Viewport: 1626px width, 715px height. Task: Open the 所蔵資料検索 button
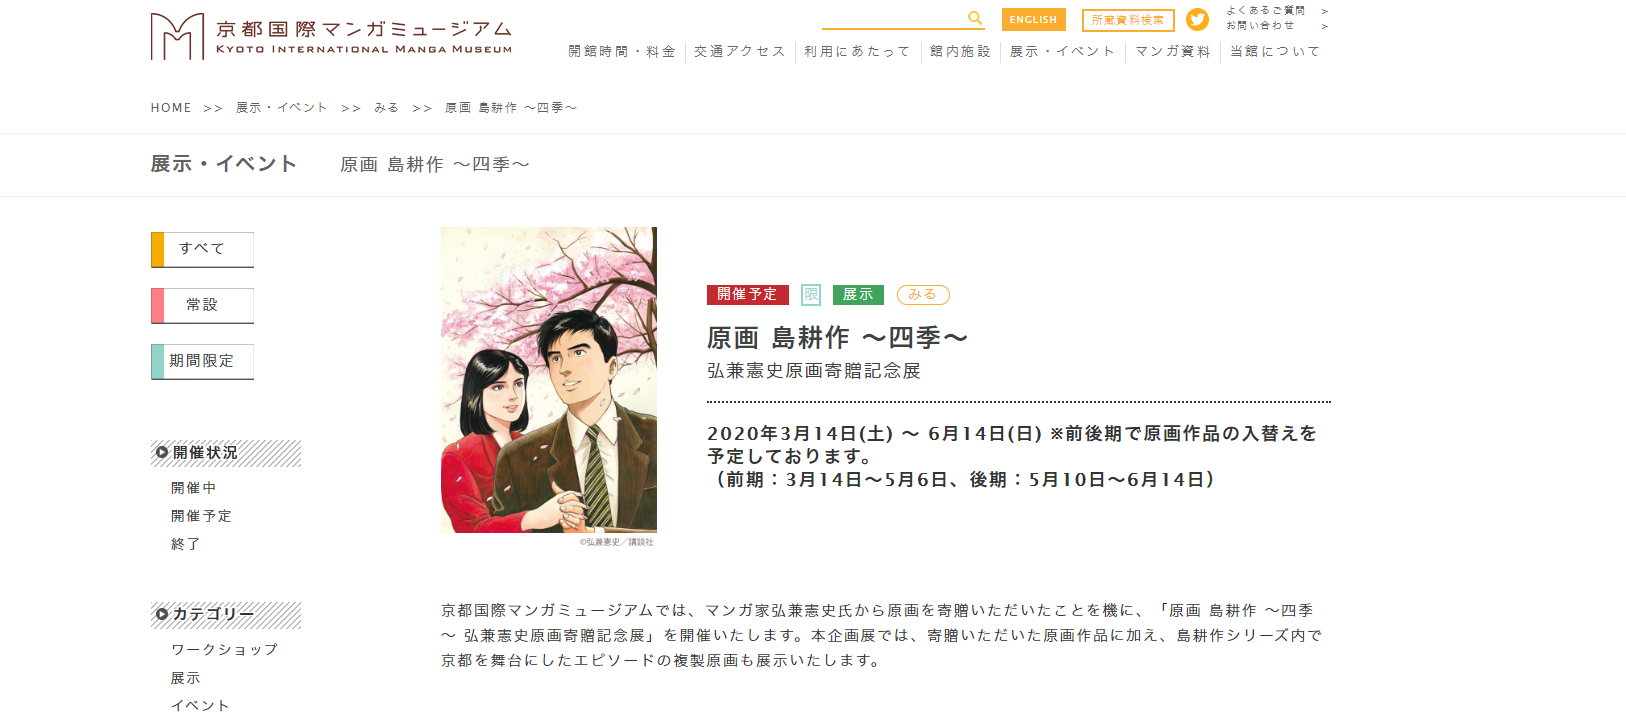coord(1128,20)
